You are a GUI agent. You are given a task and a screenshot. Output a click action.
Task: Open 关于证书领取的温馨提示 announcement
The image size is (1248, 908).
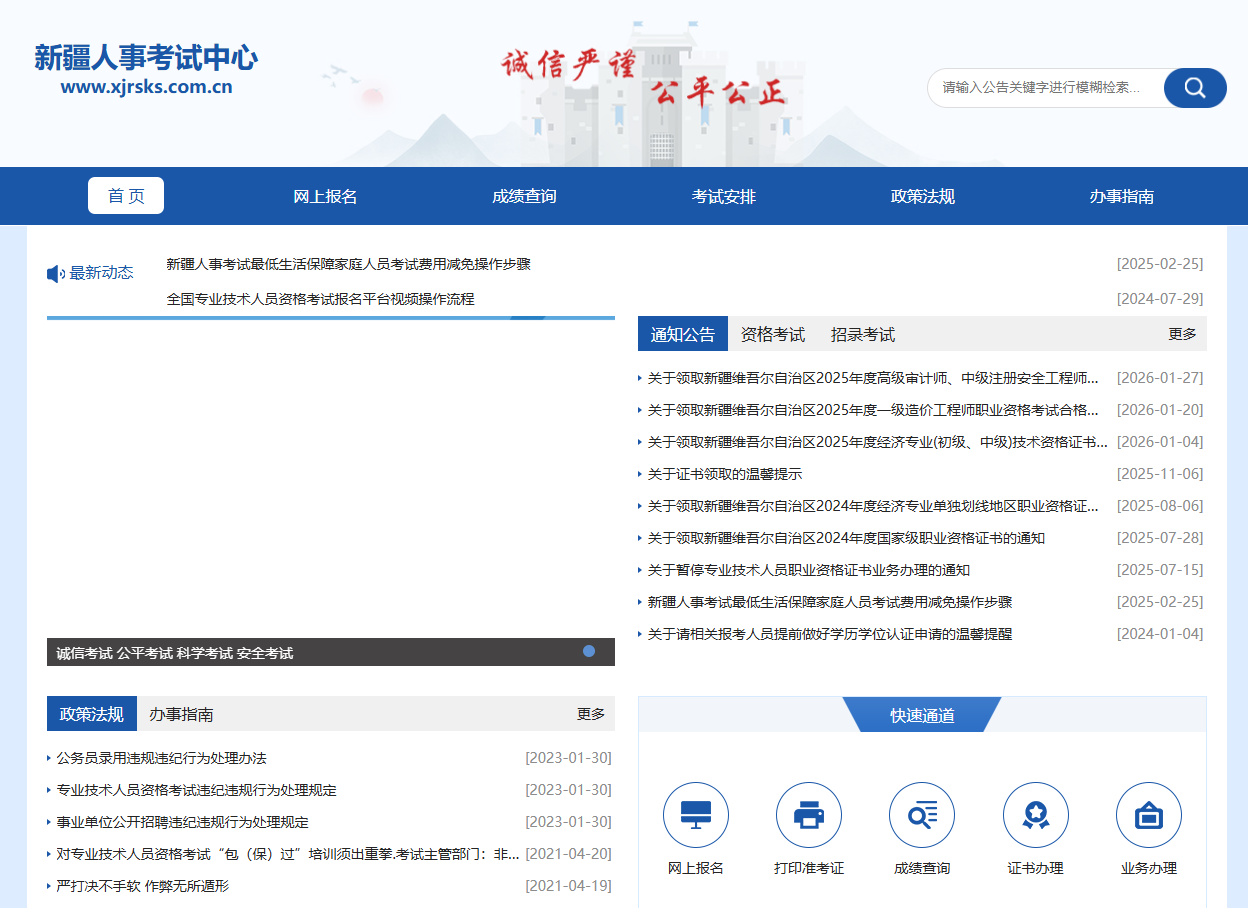coord(724,474)
